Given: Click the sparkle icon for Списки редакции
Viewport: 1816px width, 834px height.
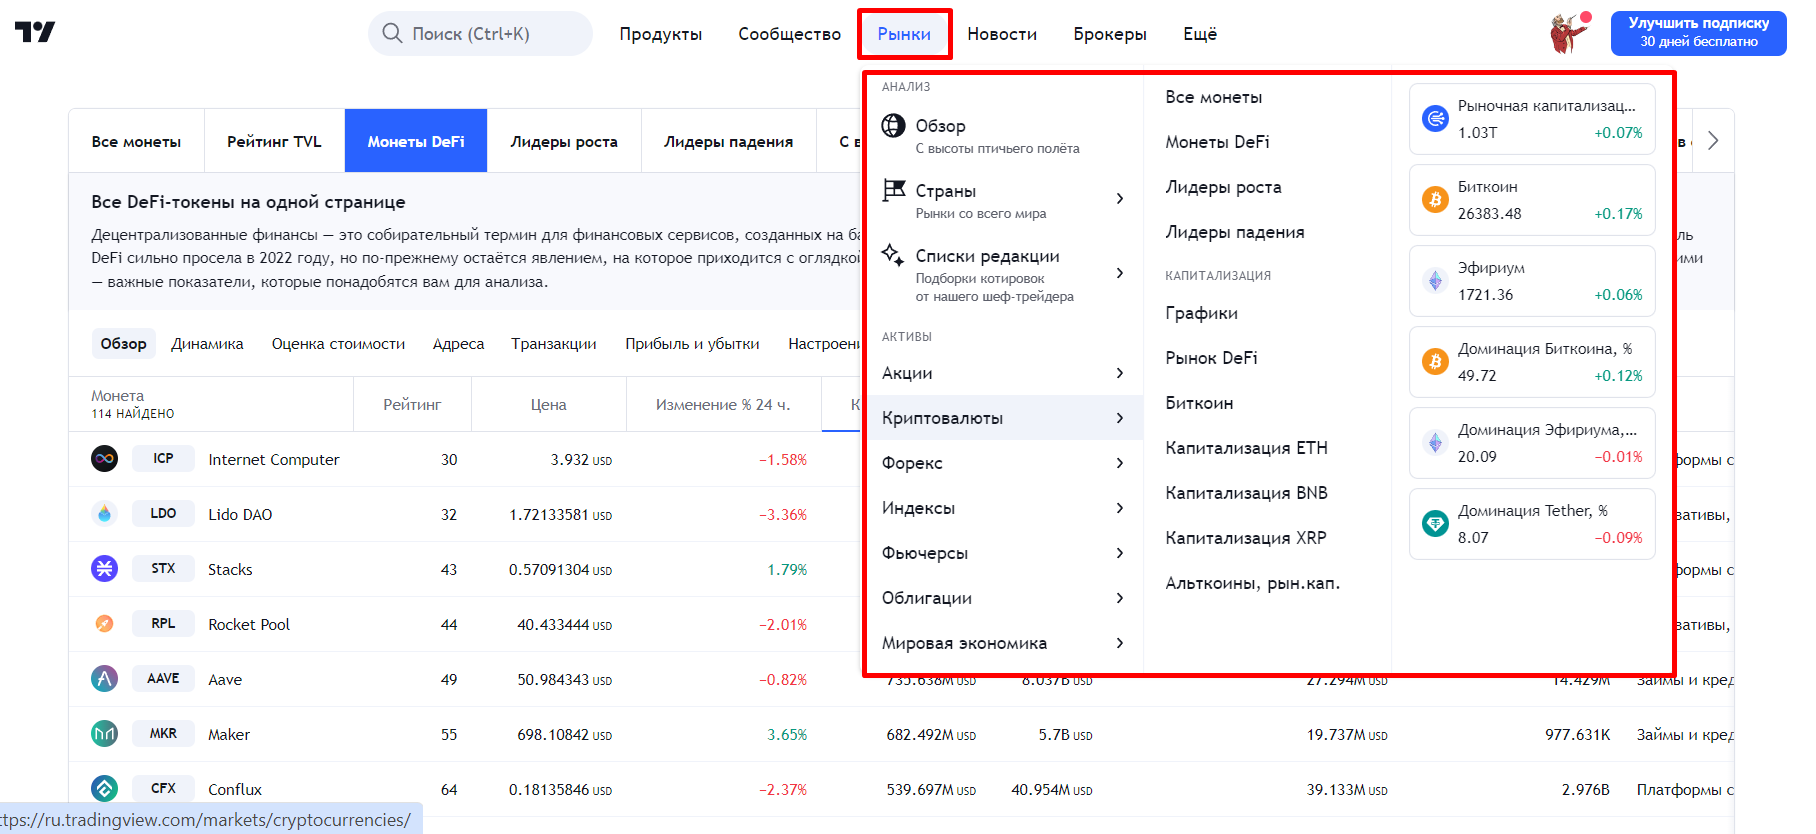Looking at the screenshot, I should (x=893, y=255).
